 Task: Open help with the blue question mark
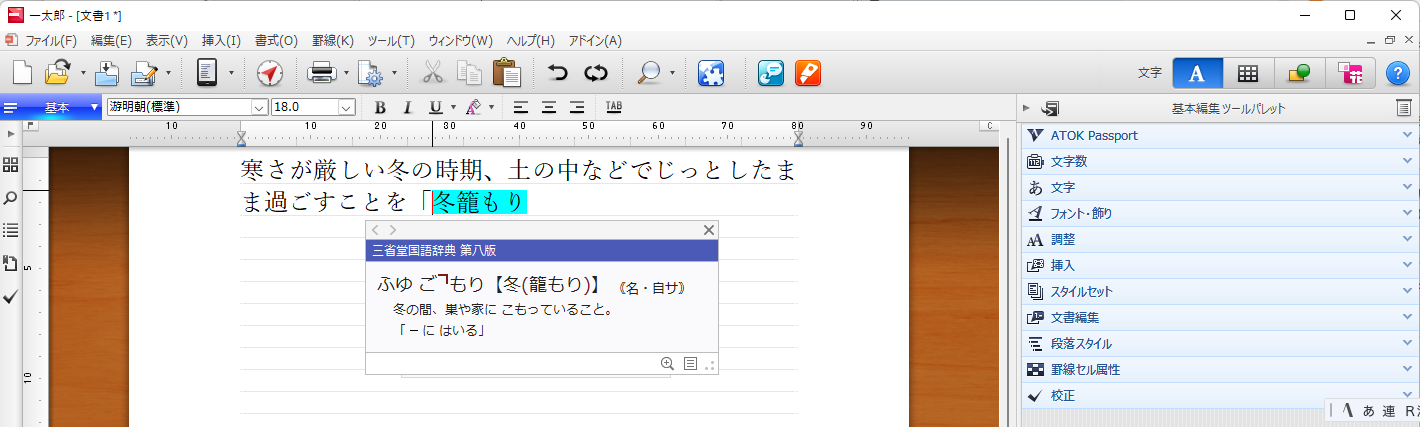(x=1397, y=73)
